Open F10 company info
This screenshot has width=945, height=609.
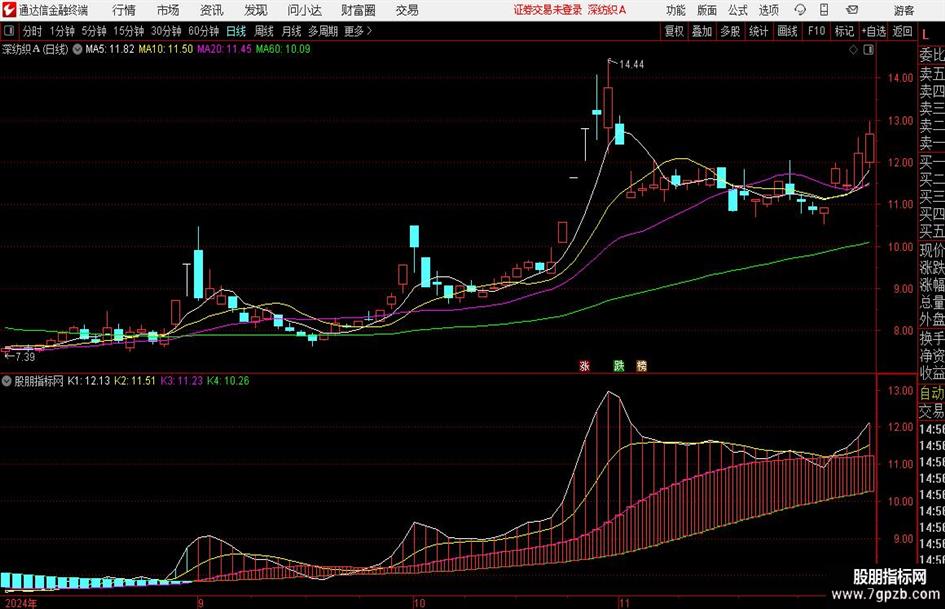[816, 31]
